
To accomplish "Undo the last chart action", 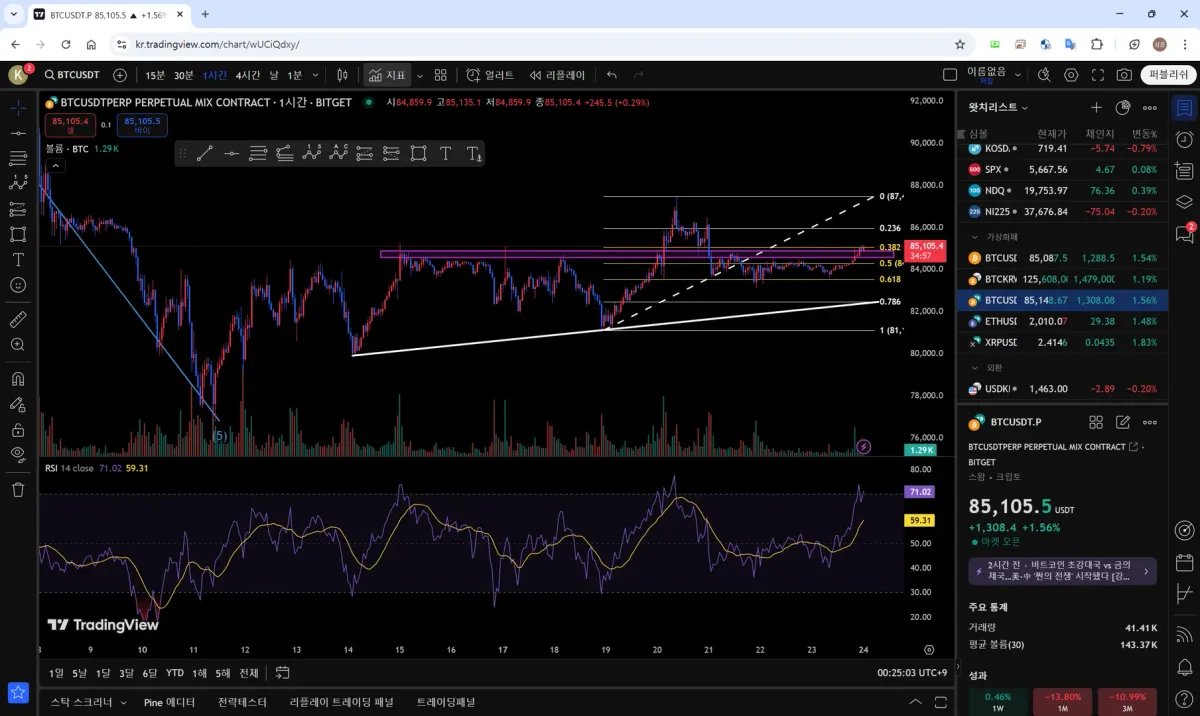I will tap(612, 75).
